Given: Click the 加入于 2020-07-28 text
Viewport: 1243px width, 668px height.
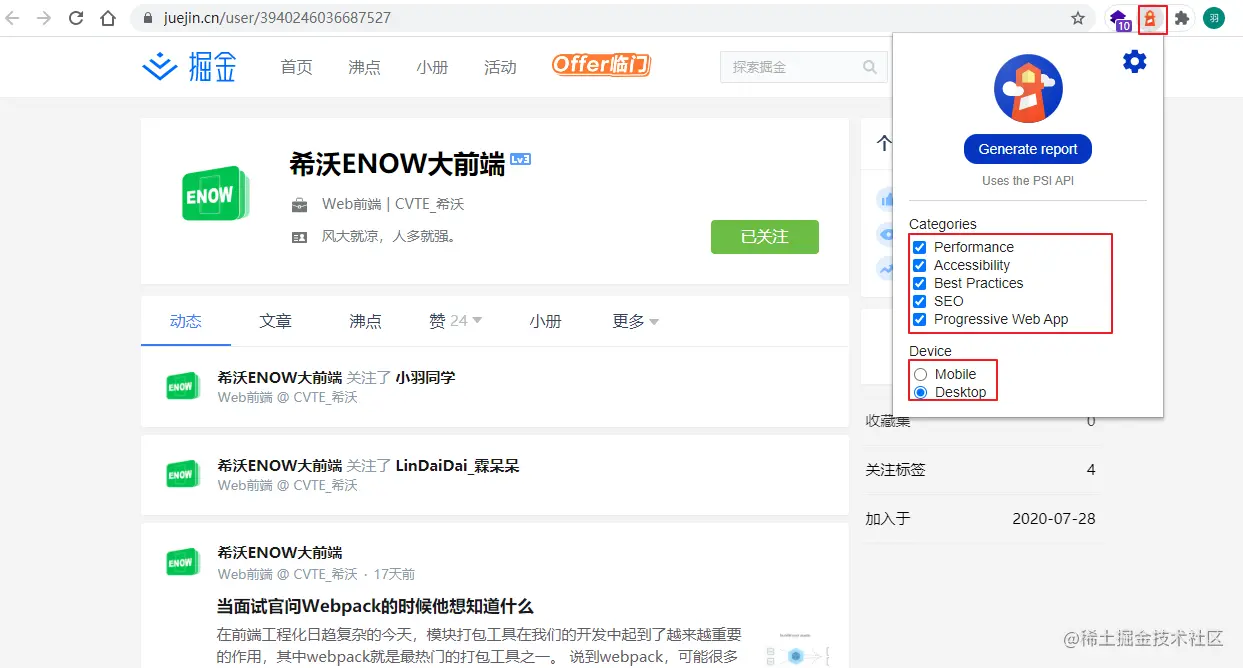Looking at the screenshot, I should pyautogui.click(x=980, y=519).
